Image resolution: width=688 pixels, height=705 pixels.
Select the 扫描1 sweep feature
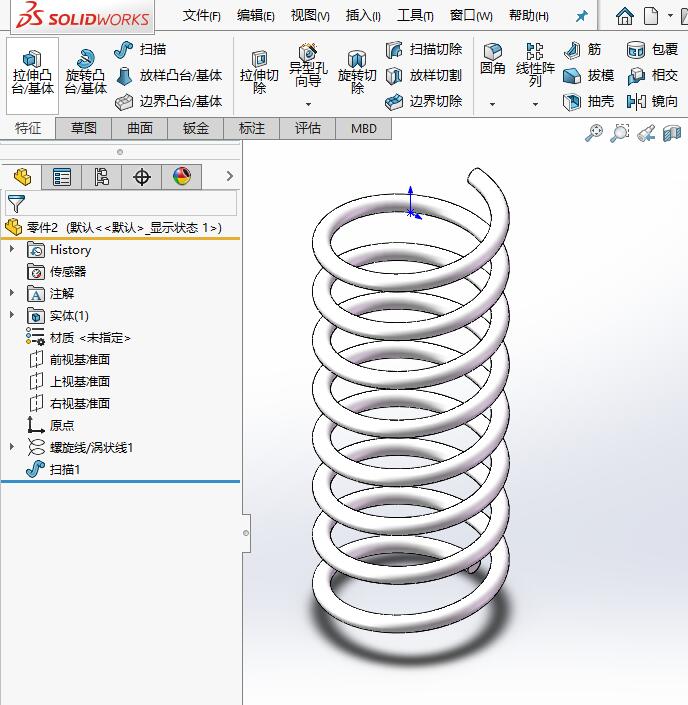[53, 469]
